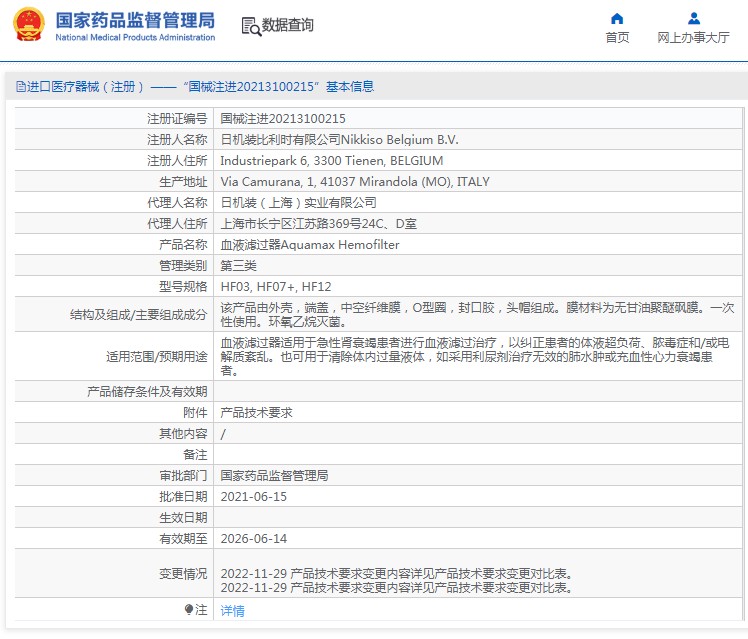This screenshot has height=639, width=748.
Task: Select structure composition description text
Action: [x=477, y=314]
